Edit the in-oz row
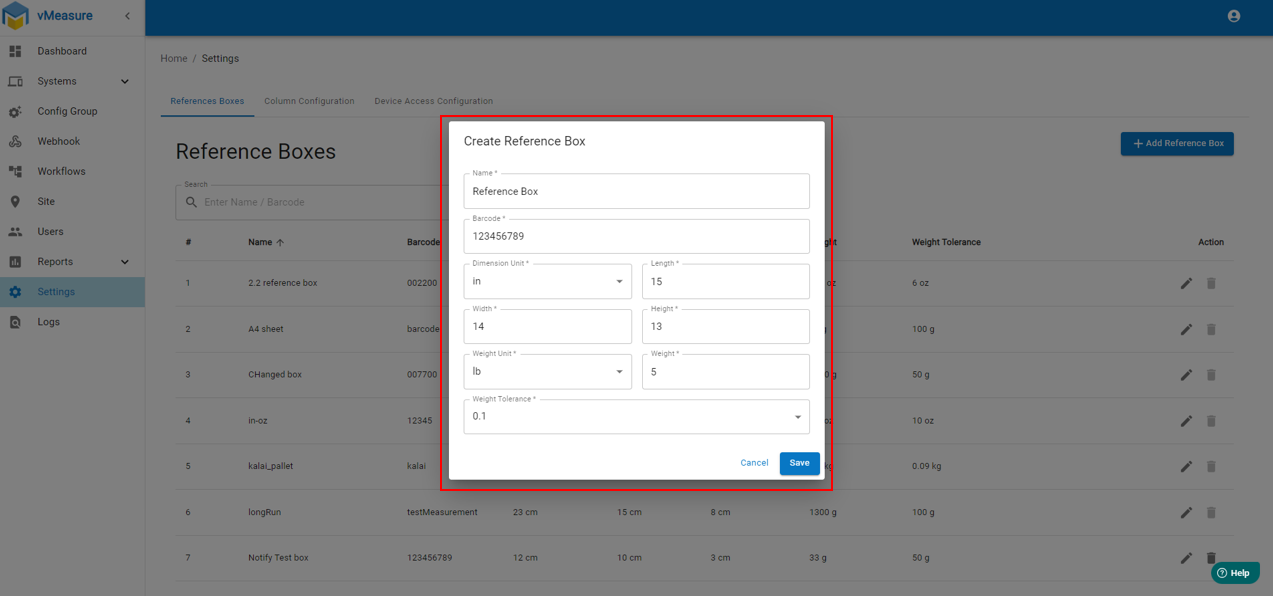Viewport: 1273px width, 596px height. (1186, 421)
